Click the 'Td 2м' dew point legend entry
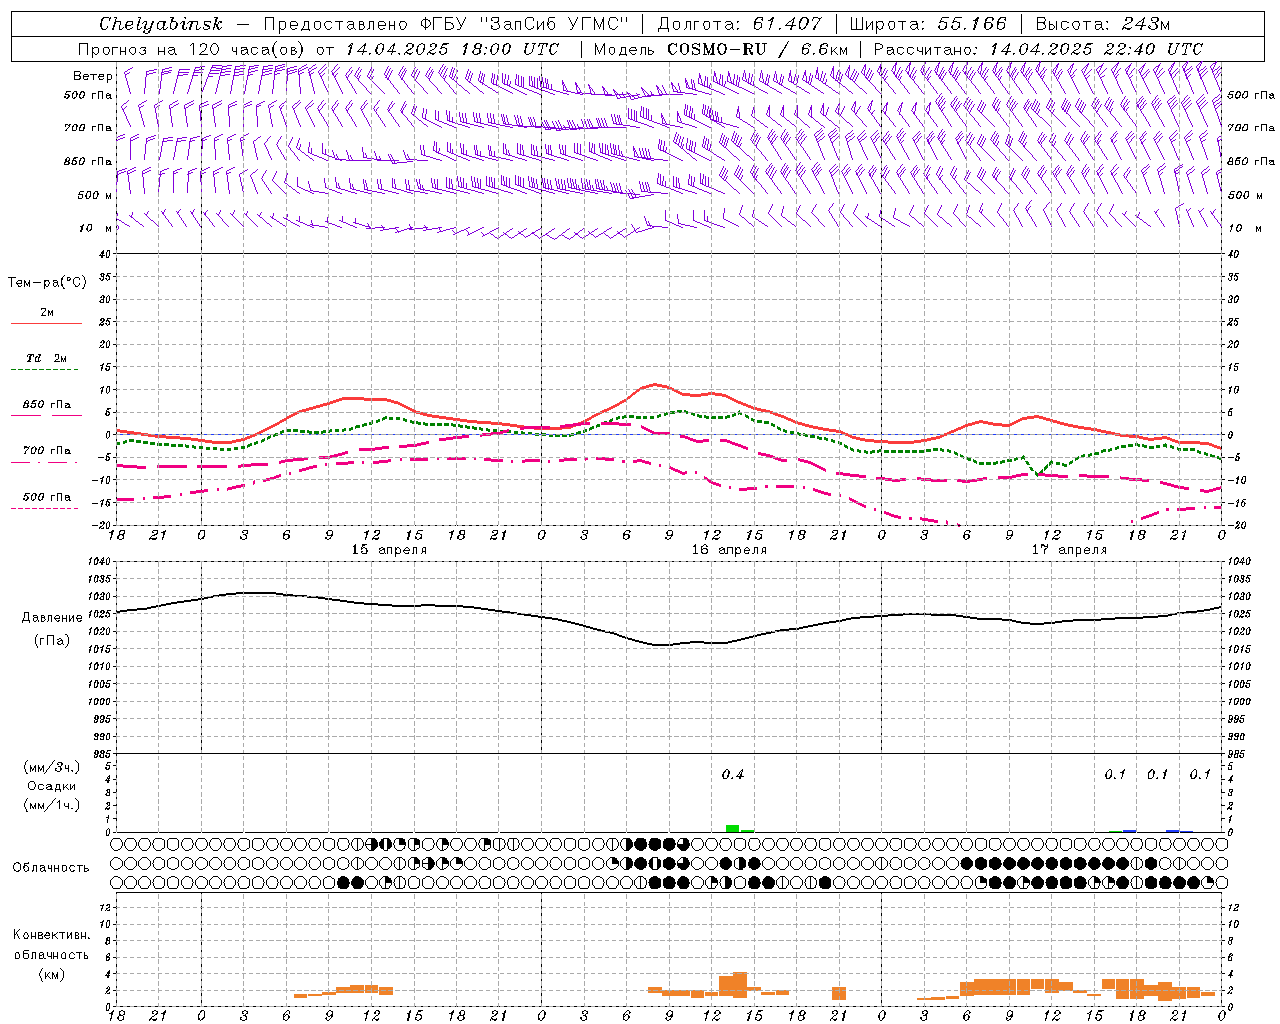 click(46, 358)
